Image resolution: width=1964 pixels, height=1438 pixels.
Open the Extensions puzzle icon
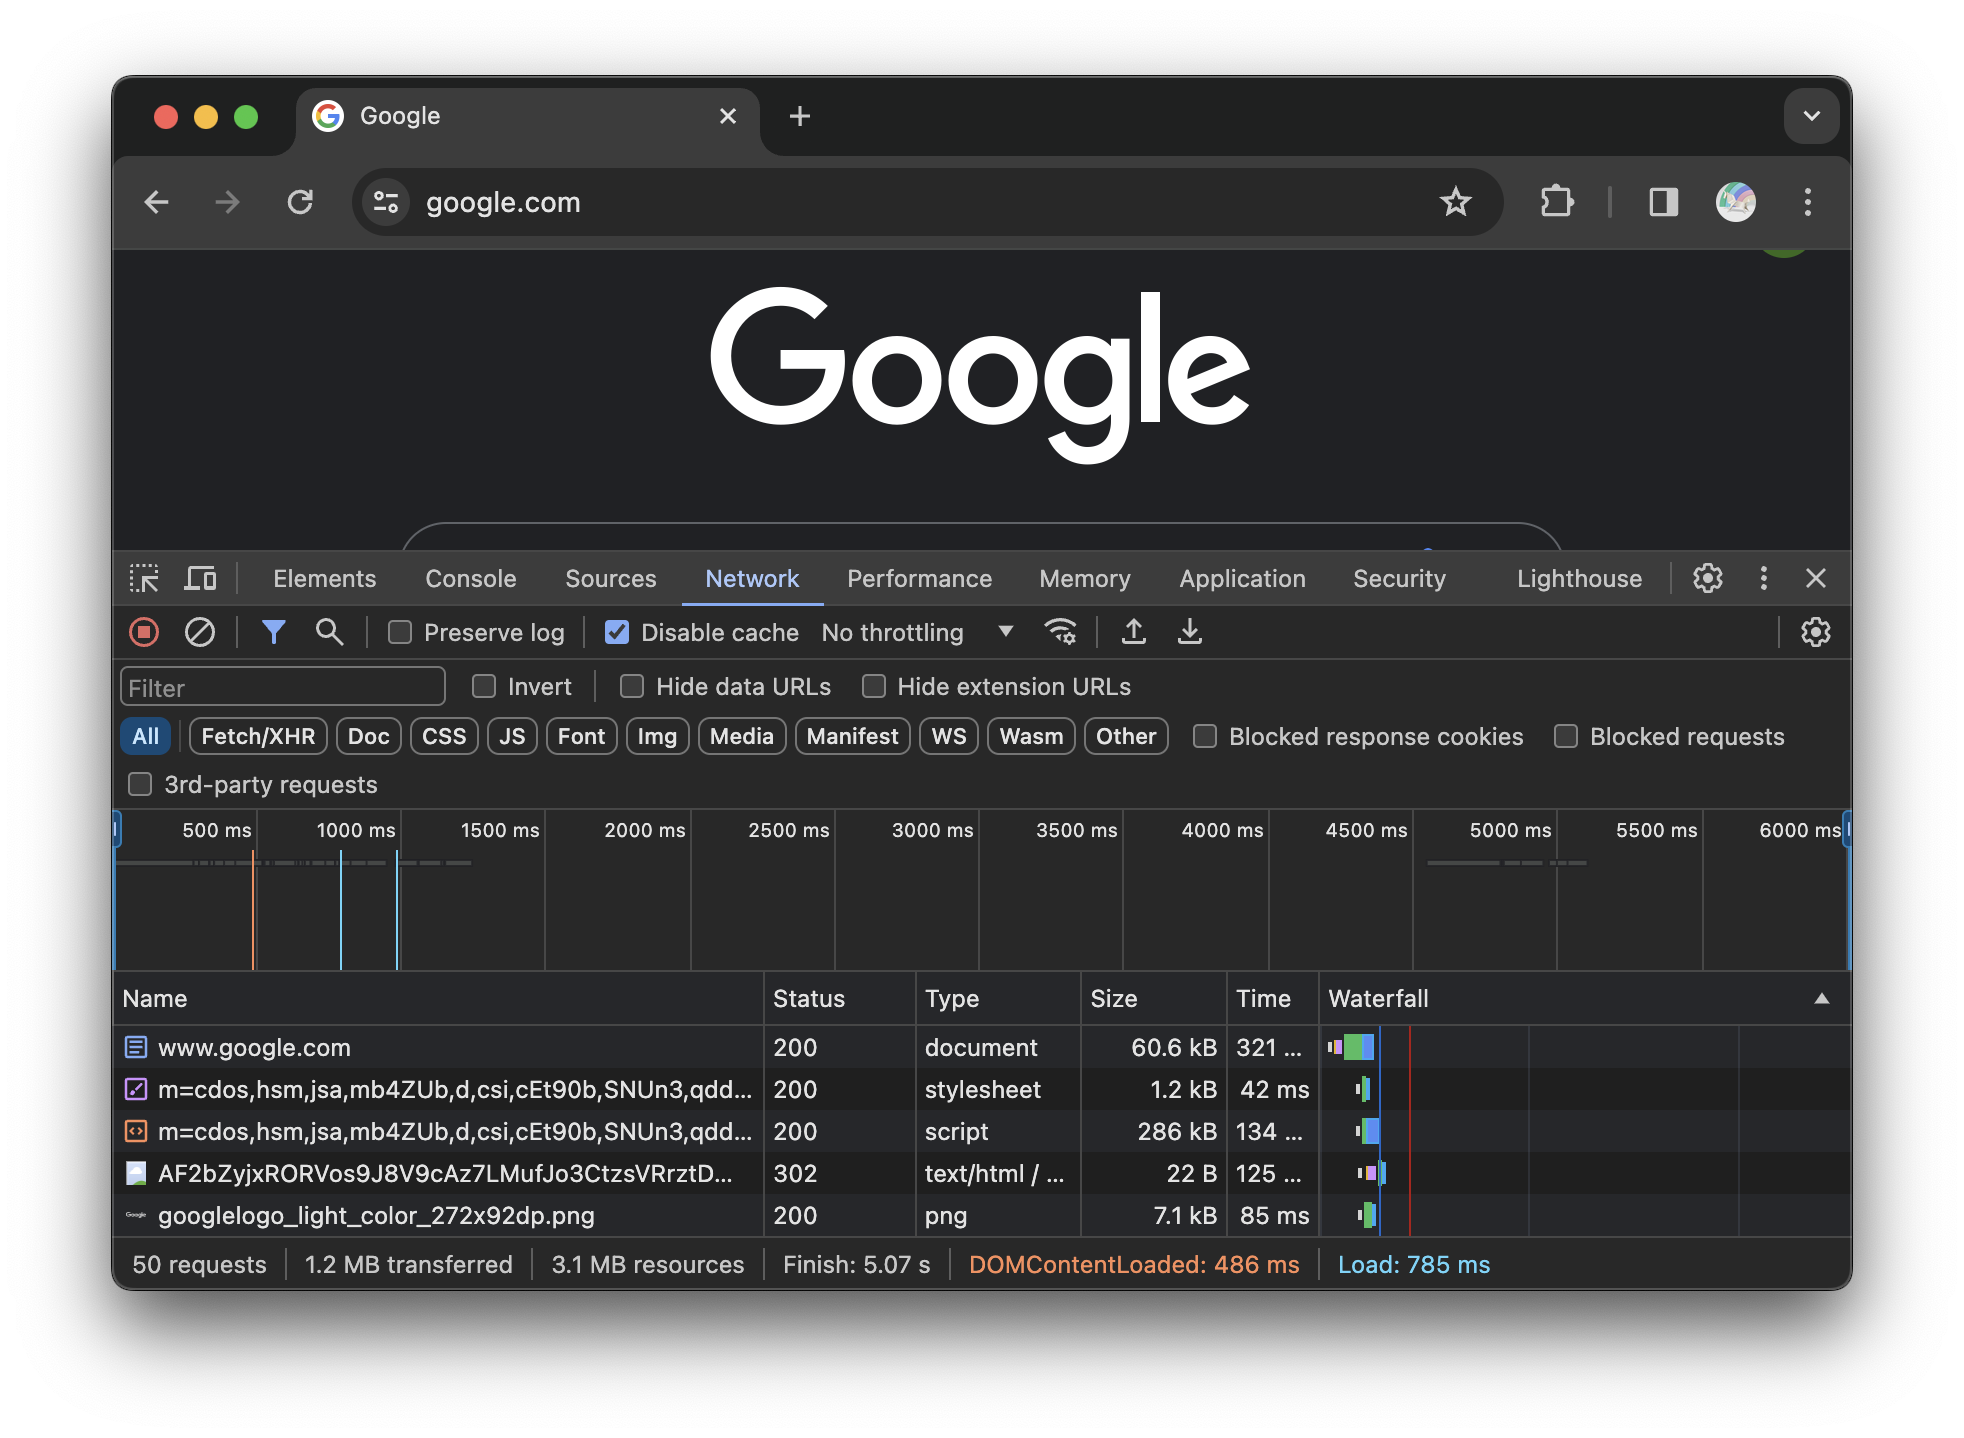point(1556,202)
